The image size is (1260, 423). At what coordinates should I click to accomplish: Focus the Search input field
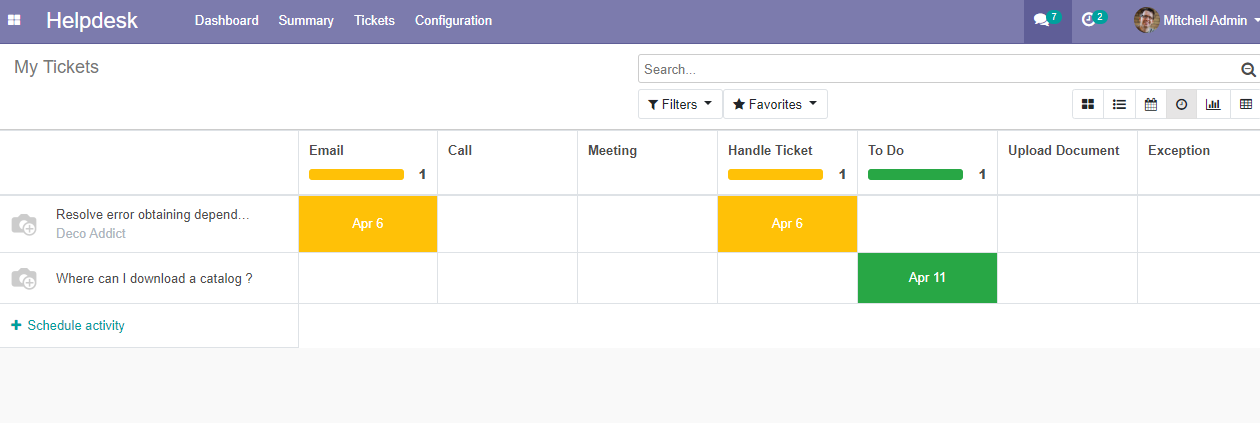[939, 69]
